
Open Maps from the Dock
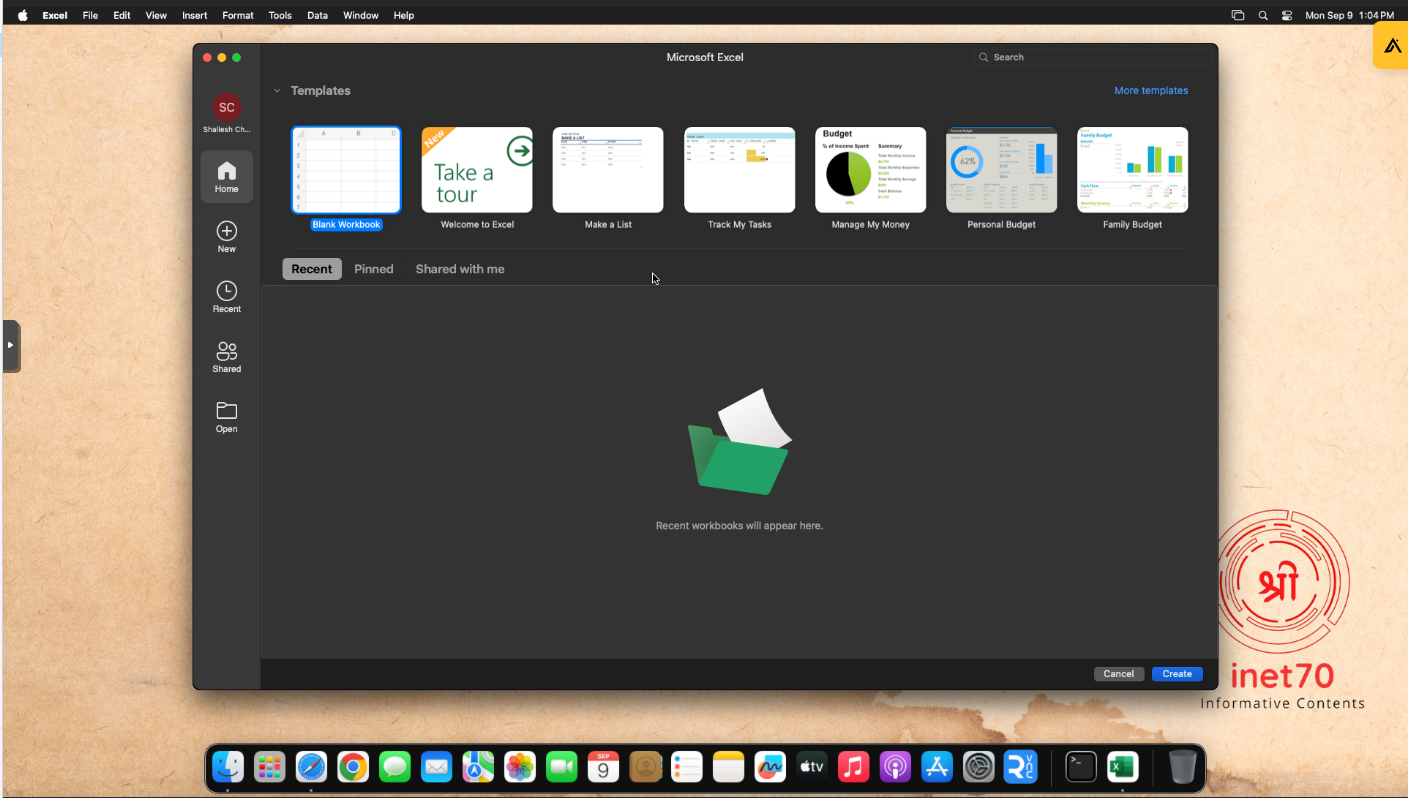click(478, 767)
